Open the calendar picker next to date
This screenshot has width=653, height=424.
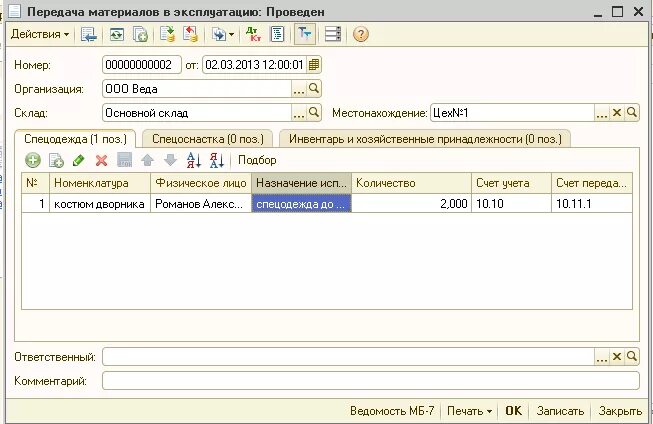point(314,65)
